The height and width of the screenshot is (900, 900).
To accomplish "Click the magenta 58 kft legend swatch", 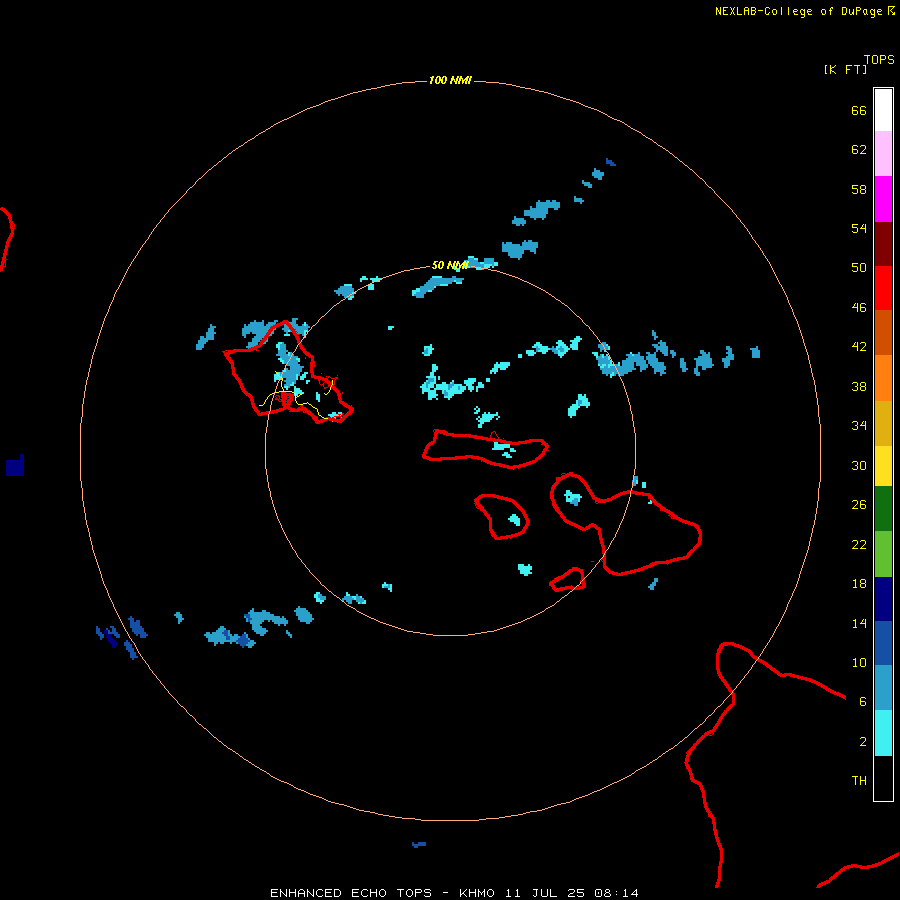I will [x=883, y=199].
